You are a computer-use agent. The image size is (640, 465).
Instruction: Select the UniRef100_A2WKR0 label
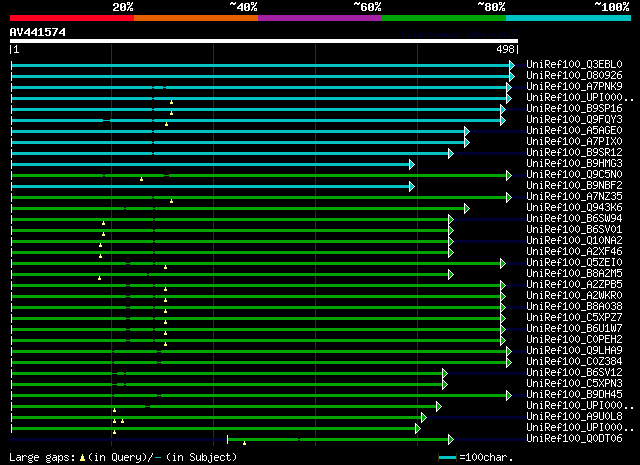(574, 296)
